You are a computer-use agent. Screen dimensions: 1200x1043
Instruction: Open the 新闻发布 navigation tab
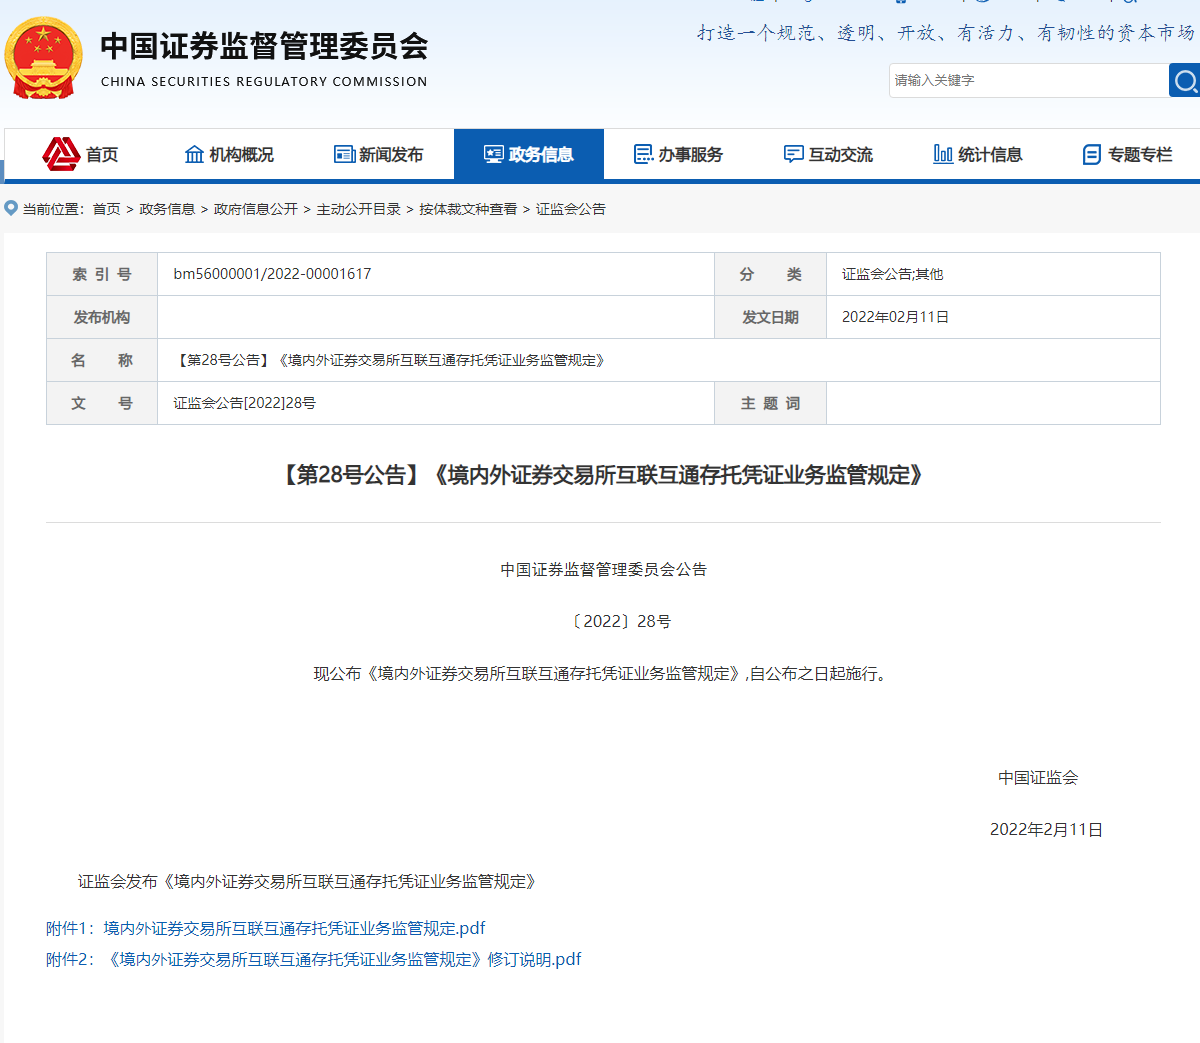coord(390,155)
